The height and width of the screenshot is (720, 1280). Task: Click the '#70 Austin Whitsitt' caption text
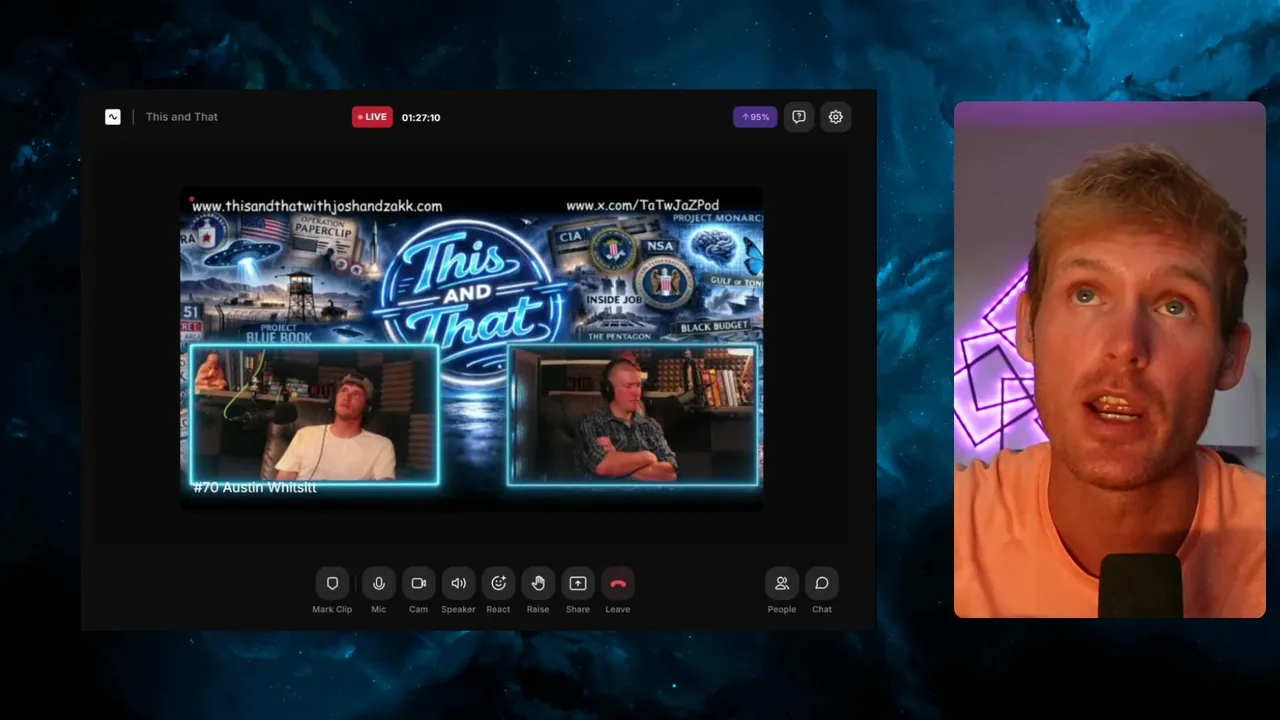(x=255, y=487)
